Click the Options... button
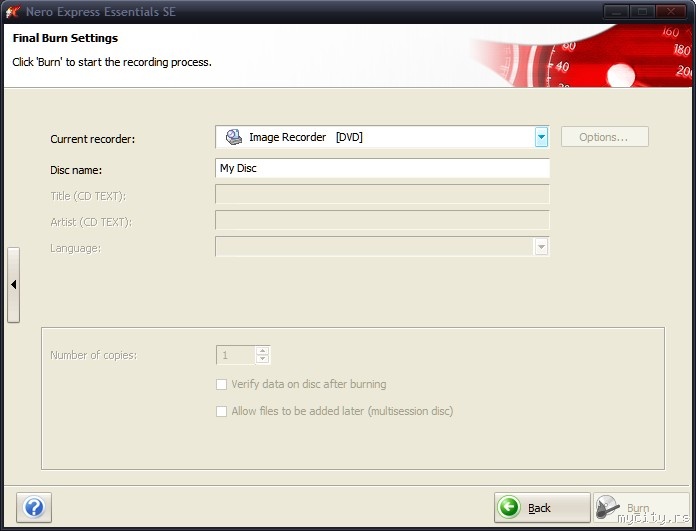The height and width of the screenshot is (531, 696). coord(605,137)
